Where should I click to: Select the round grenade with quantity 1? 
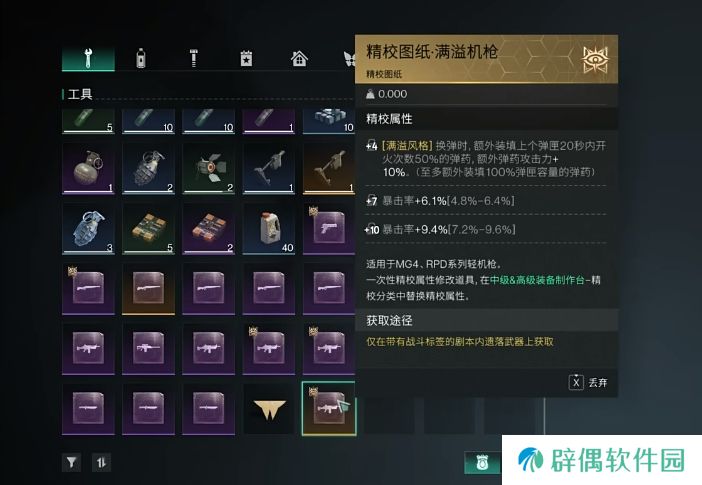tap(88, 168)
